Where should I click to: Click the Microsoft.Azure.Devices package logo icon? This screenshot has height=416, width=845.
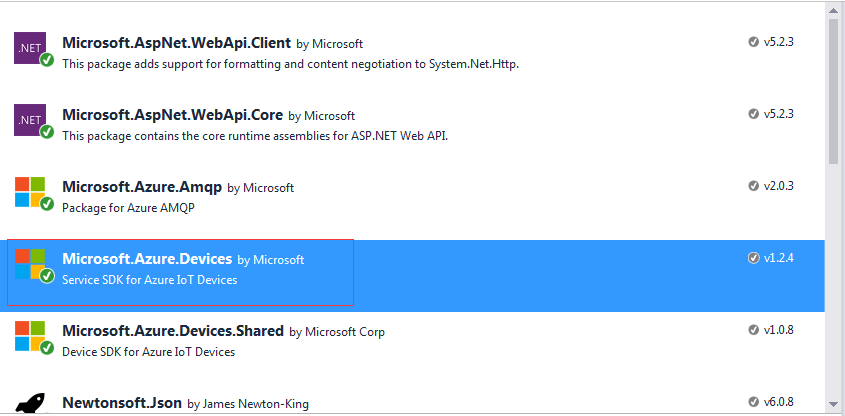tap(31, 264)
